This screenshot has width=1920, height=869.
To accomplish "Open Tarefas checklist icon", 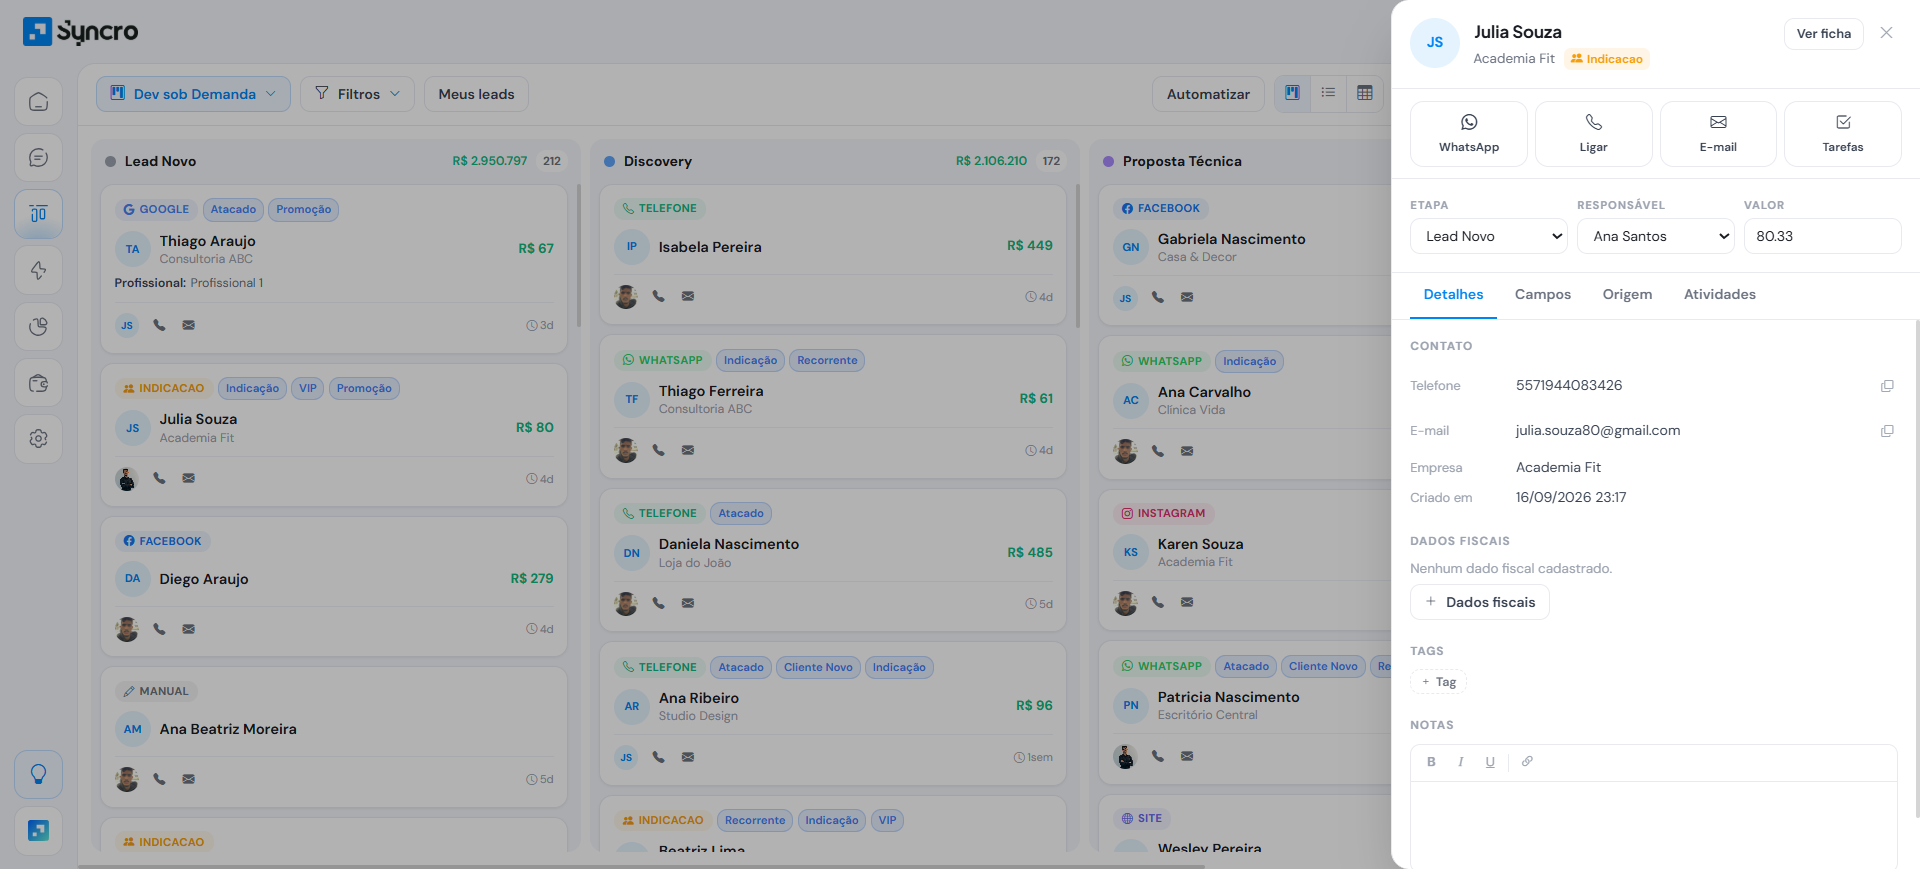I will 1842,134.
